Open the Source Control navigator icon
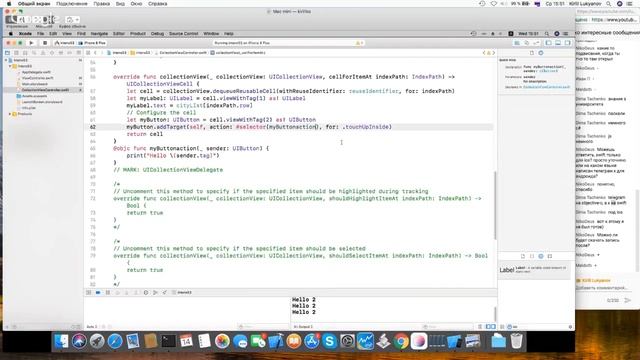The width and height of the screenshot is (640, 360). point(16,53)
